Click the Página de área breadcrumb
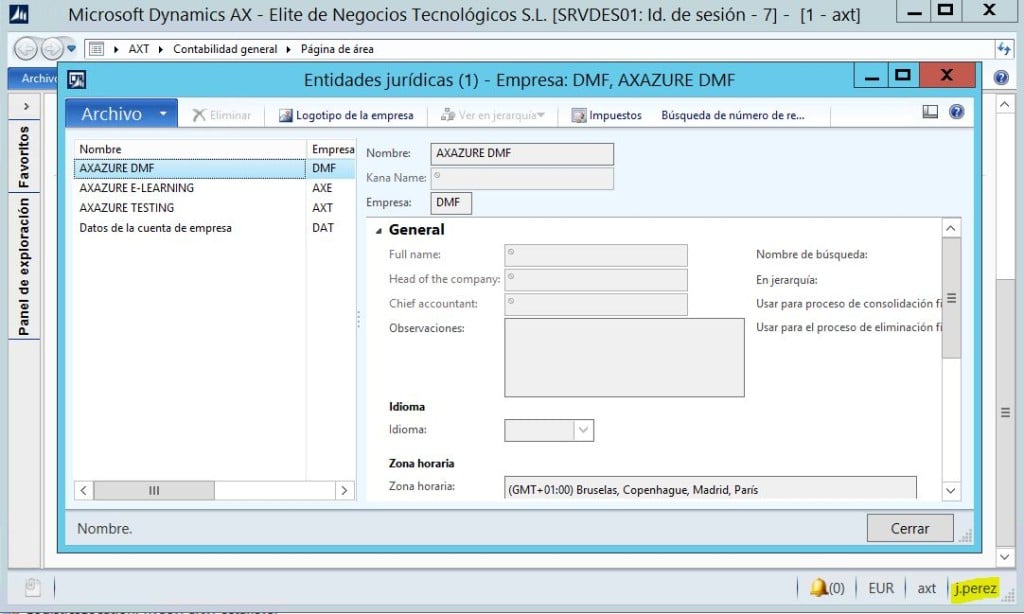This screenshot has width=1024, height=614. coord(337,49)
